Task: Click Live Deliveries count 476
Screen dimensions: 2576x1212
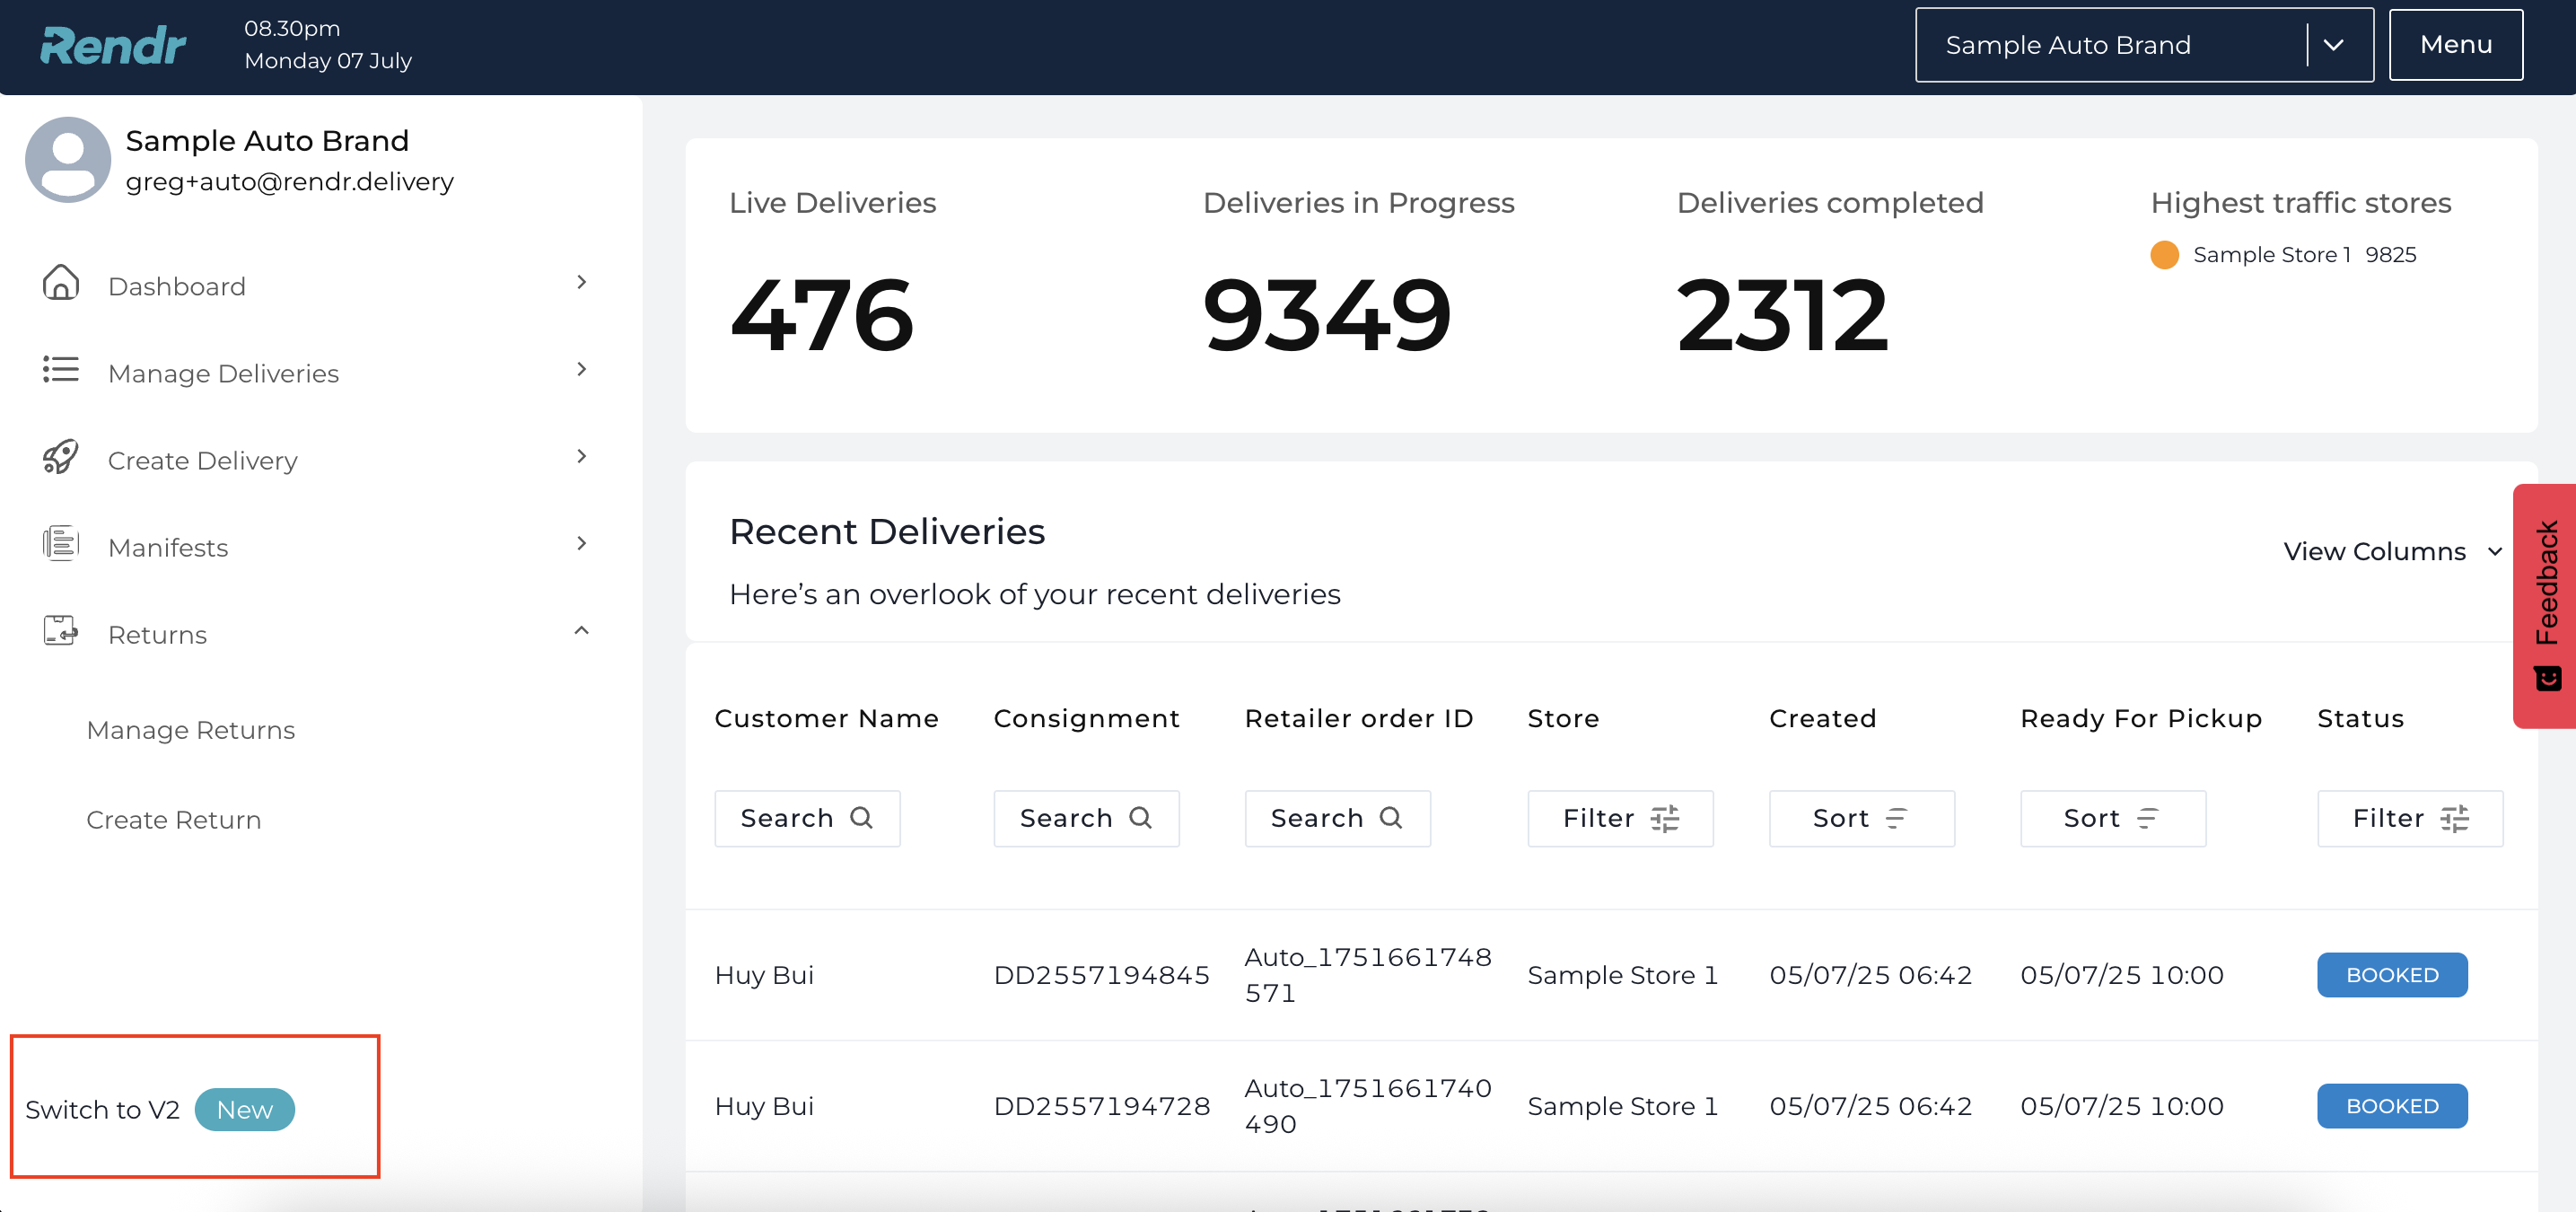Action: click(x=822, y=315)
